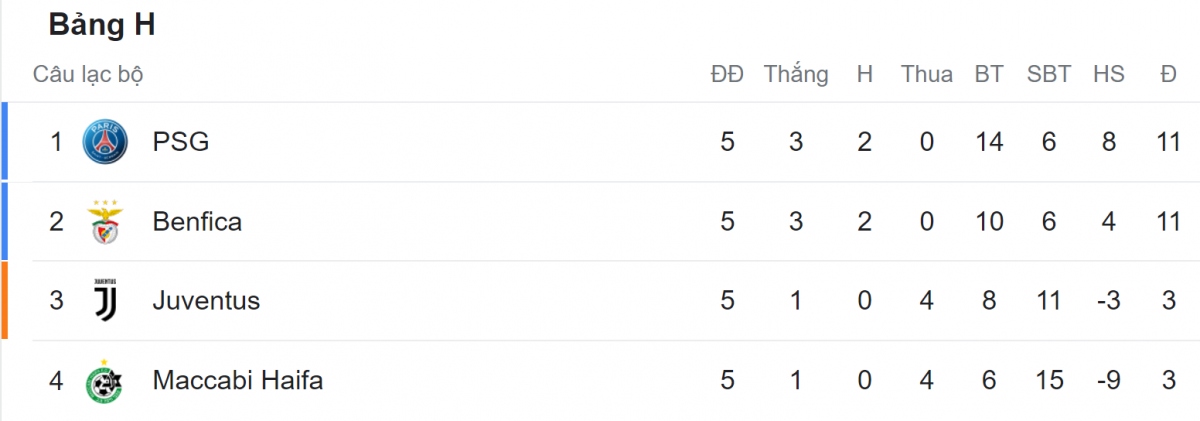Select the Maccabi Haifa team name
This screenshot has width=1200, height=421.
[237, 380]
